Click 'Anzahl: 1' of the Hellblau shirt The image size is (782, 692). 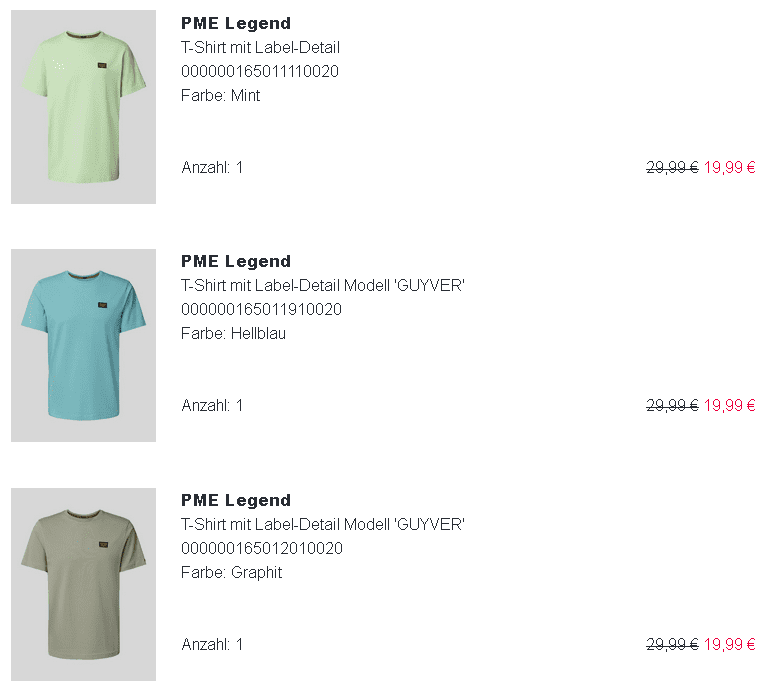[212, 405]
